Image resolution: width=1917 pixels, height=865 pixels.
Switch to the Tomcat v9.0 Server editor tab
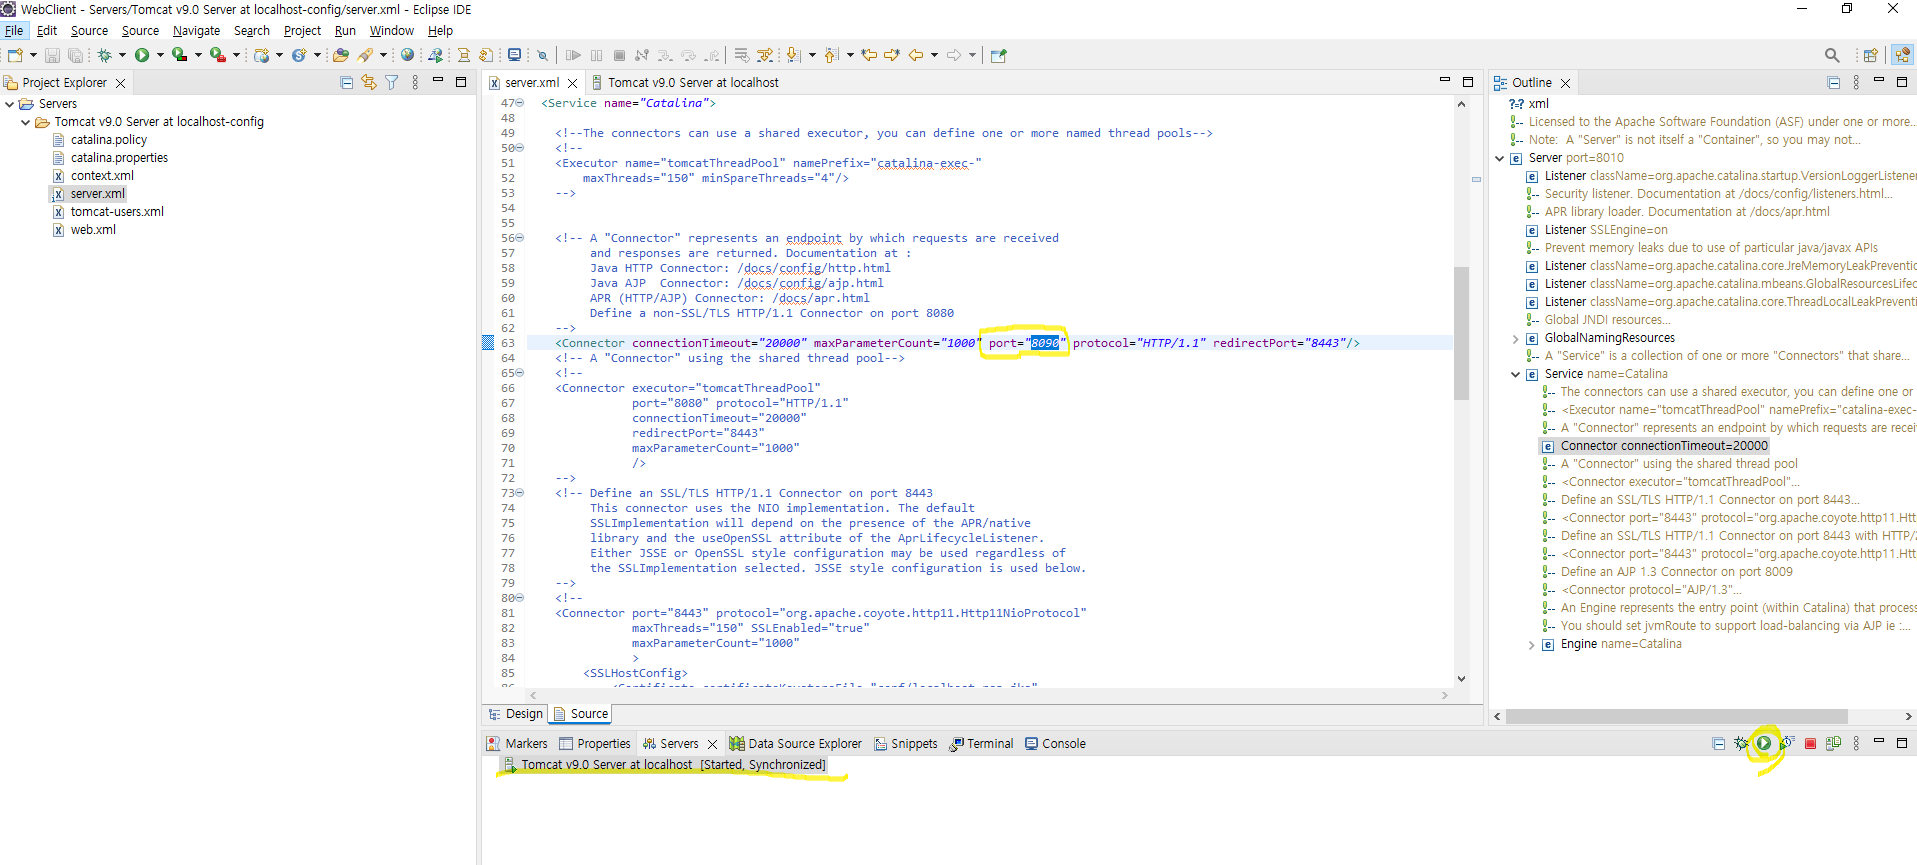pyautogui.click(x=685, y=83)
